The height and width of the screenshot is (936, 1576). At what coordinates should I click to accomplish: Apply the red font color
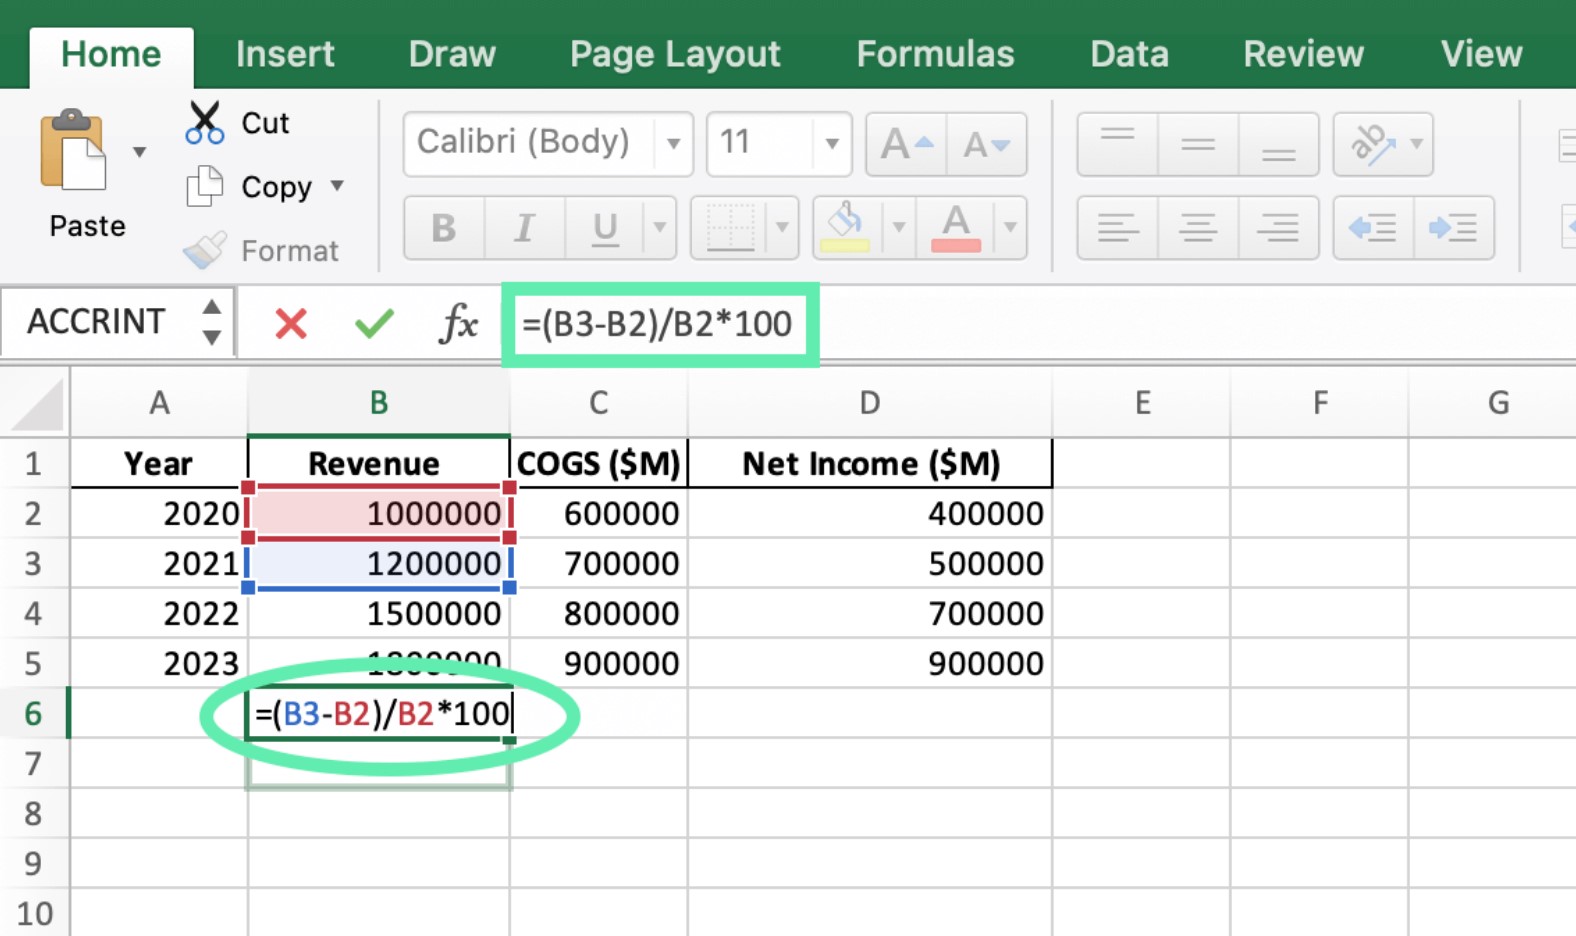[x=956, y=228]
